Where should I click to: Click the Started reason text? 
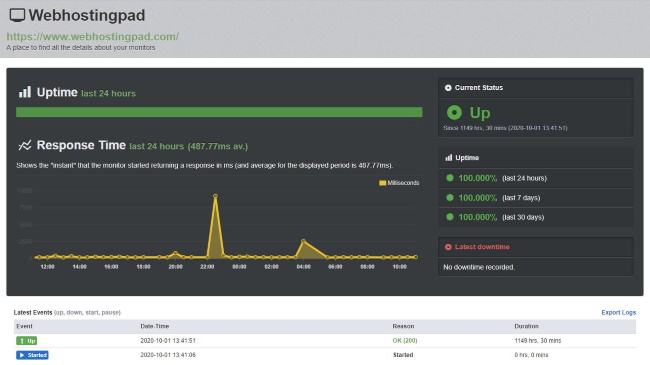coord(403,355)
